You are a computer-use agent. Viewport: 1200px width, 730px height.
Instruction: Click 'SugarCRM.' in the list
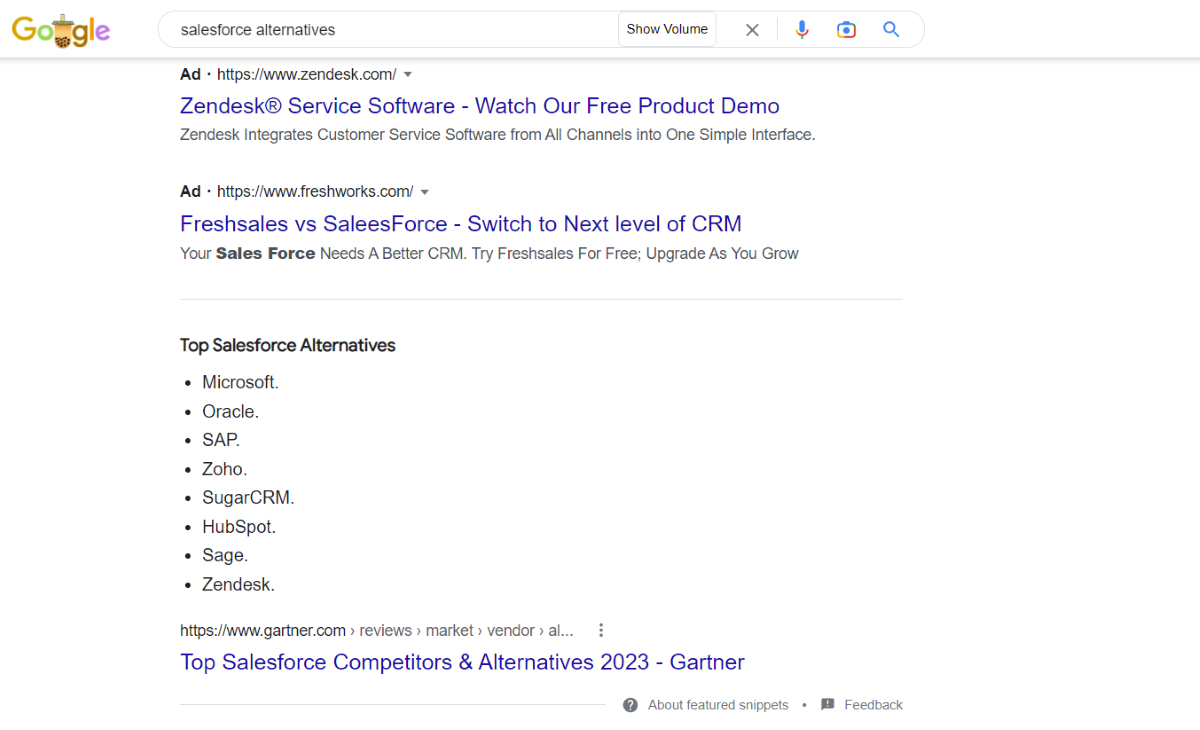coord(248,498)
